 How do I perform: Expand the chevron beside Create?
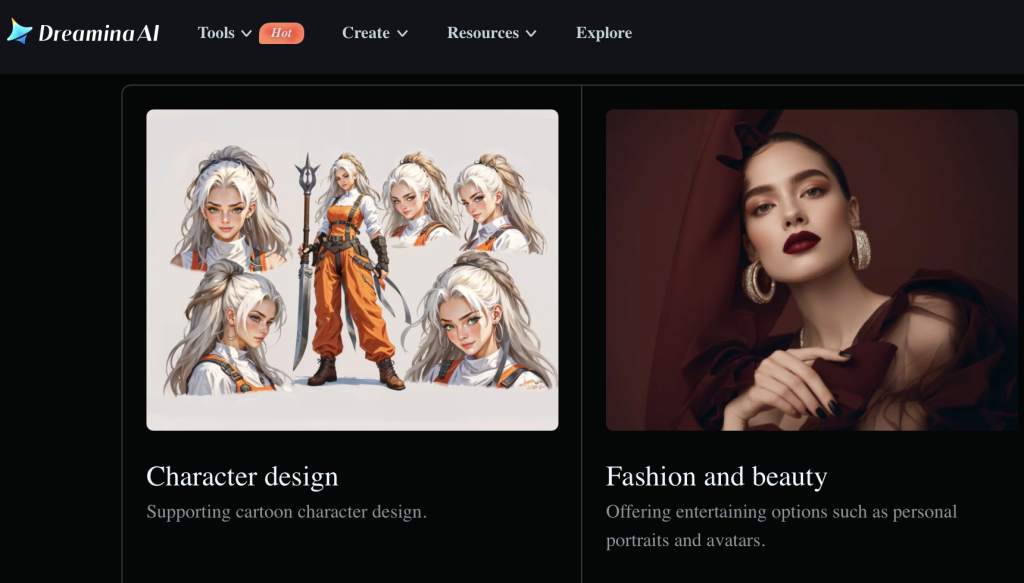click(402, 34)
